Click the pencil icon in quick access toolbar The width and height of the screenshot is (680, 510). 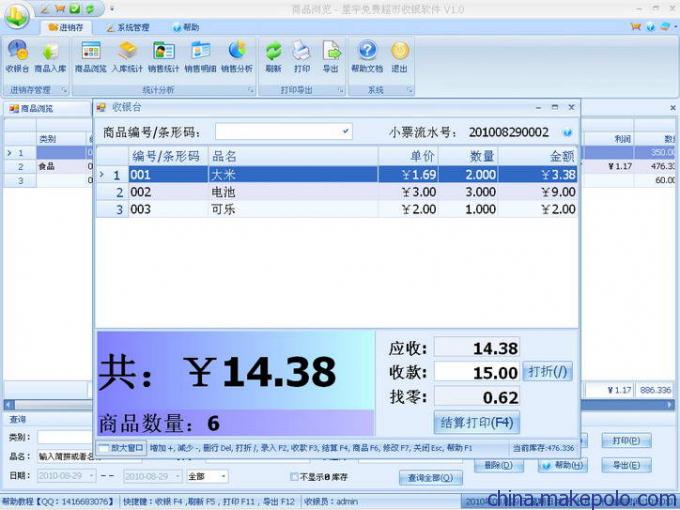[45, 9]
